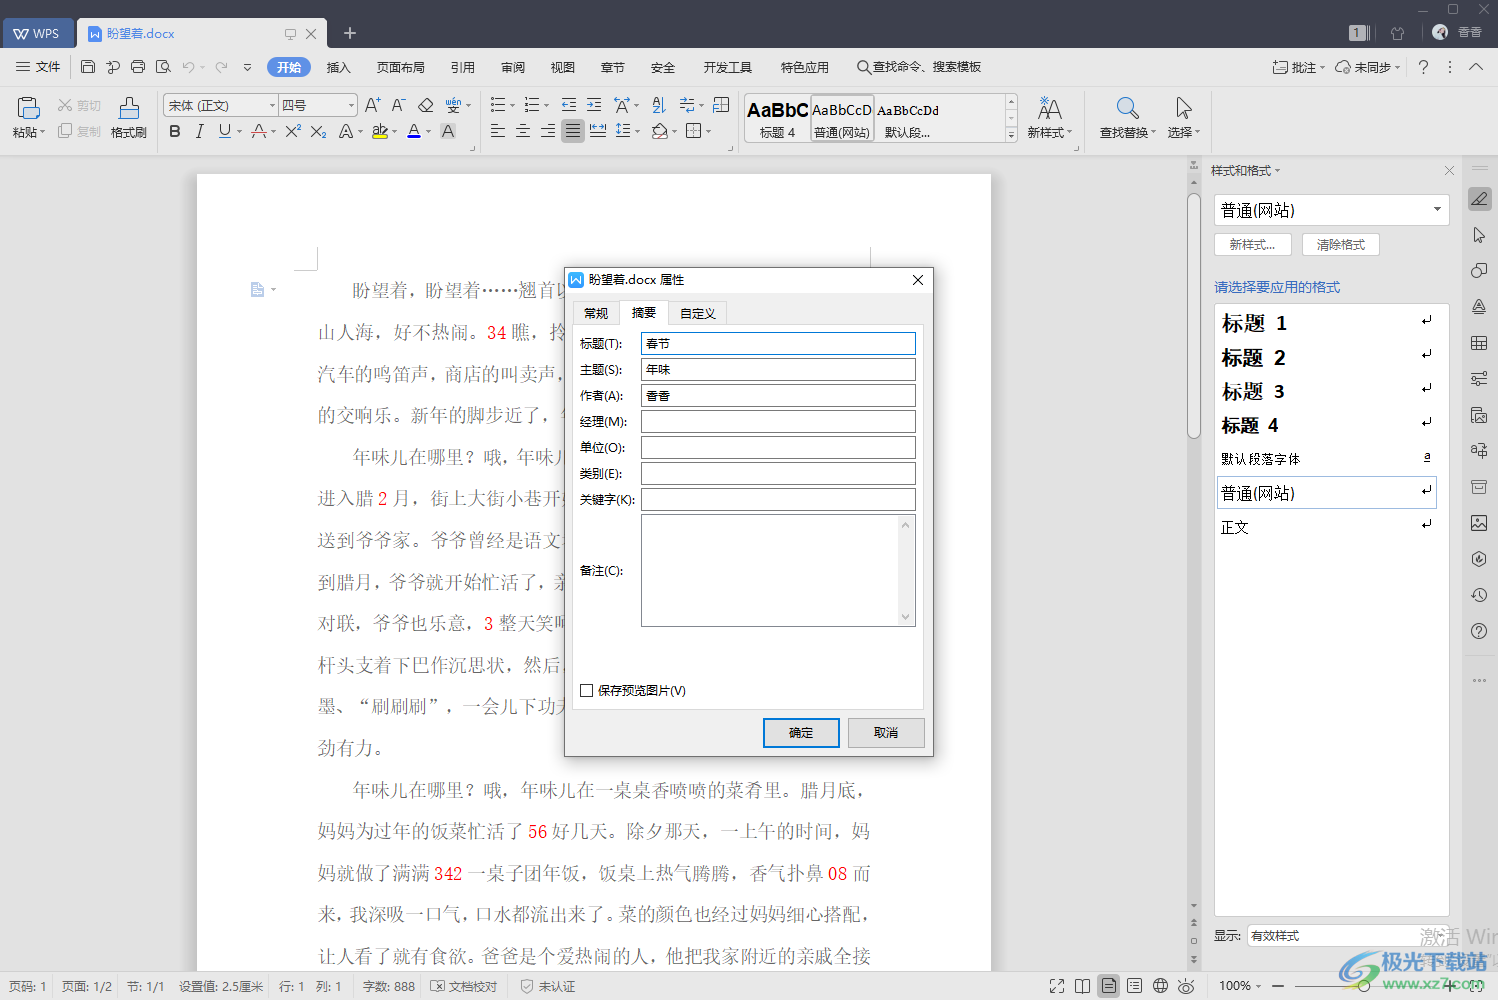Open the zoom percentage dropdown
This screenshot has height=1000, width=1498.
click(x=1240, y=986)
